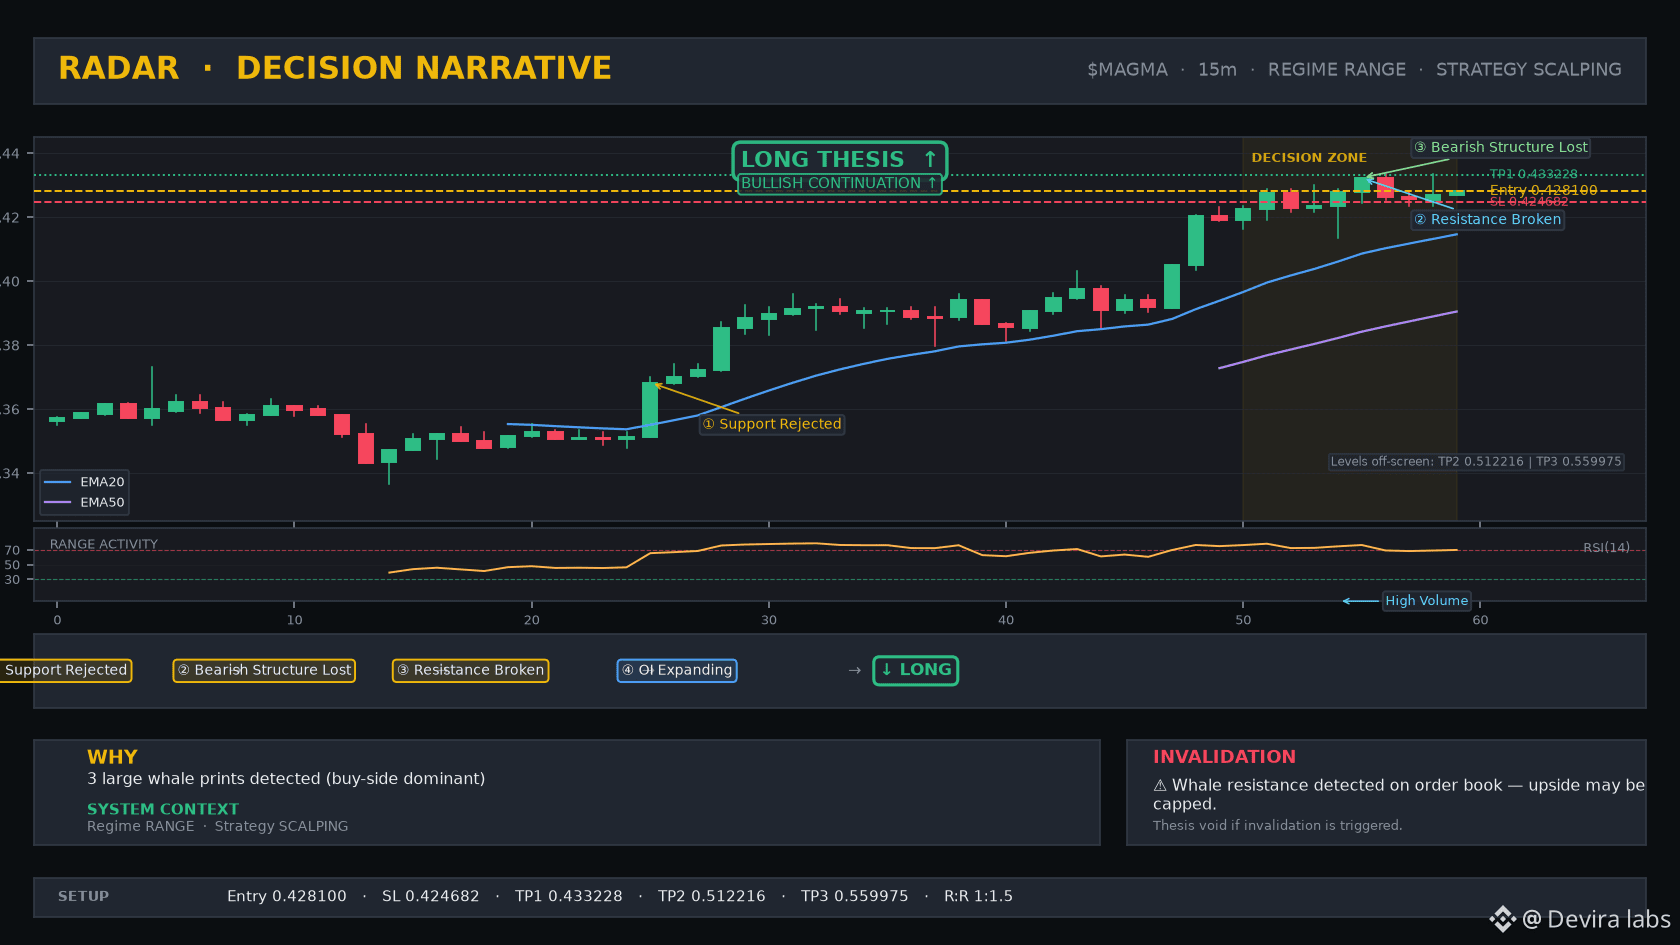Click the 70 level on the RSI axis
Screen dimensions: 1680x945
(x=12, y=551)
